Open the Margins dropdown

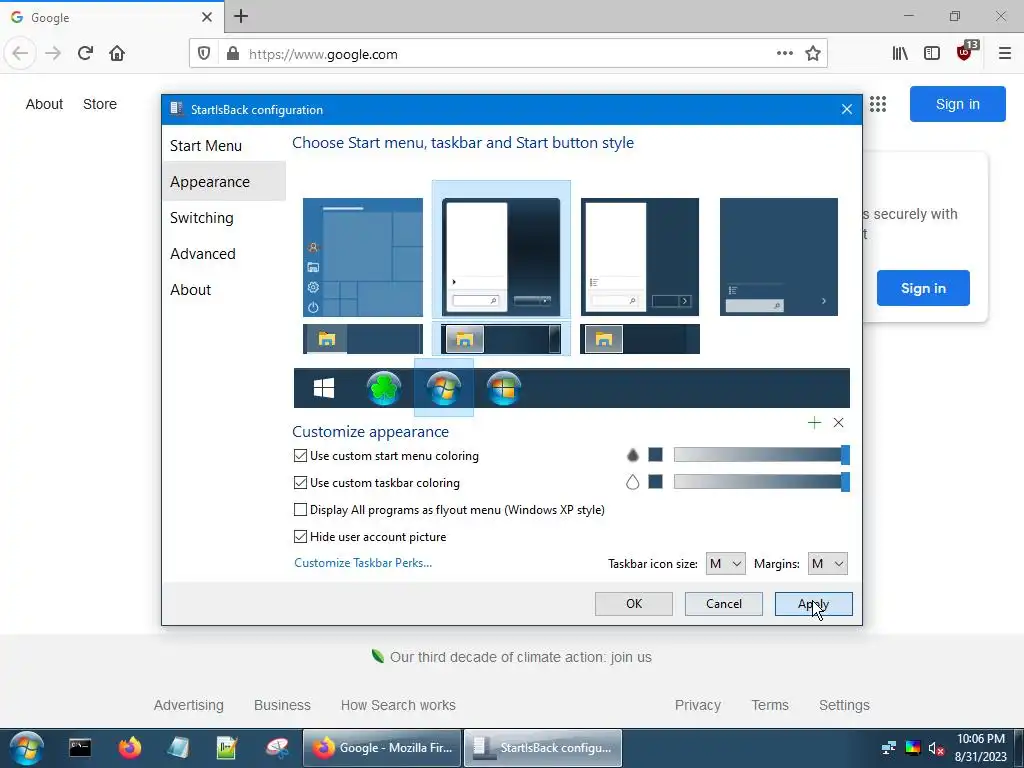pos(827,564)
